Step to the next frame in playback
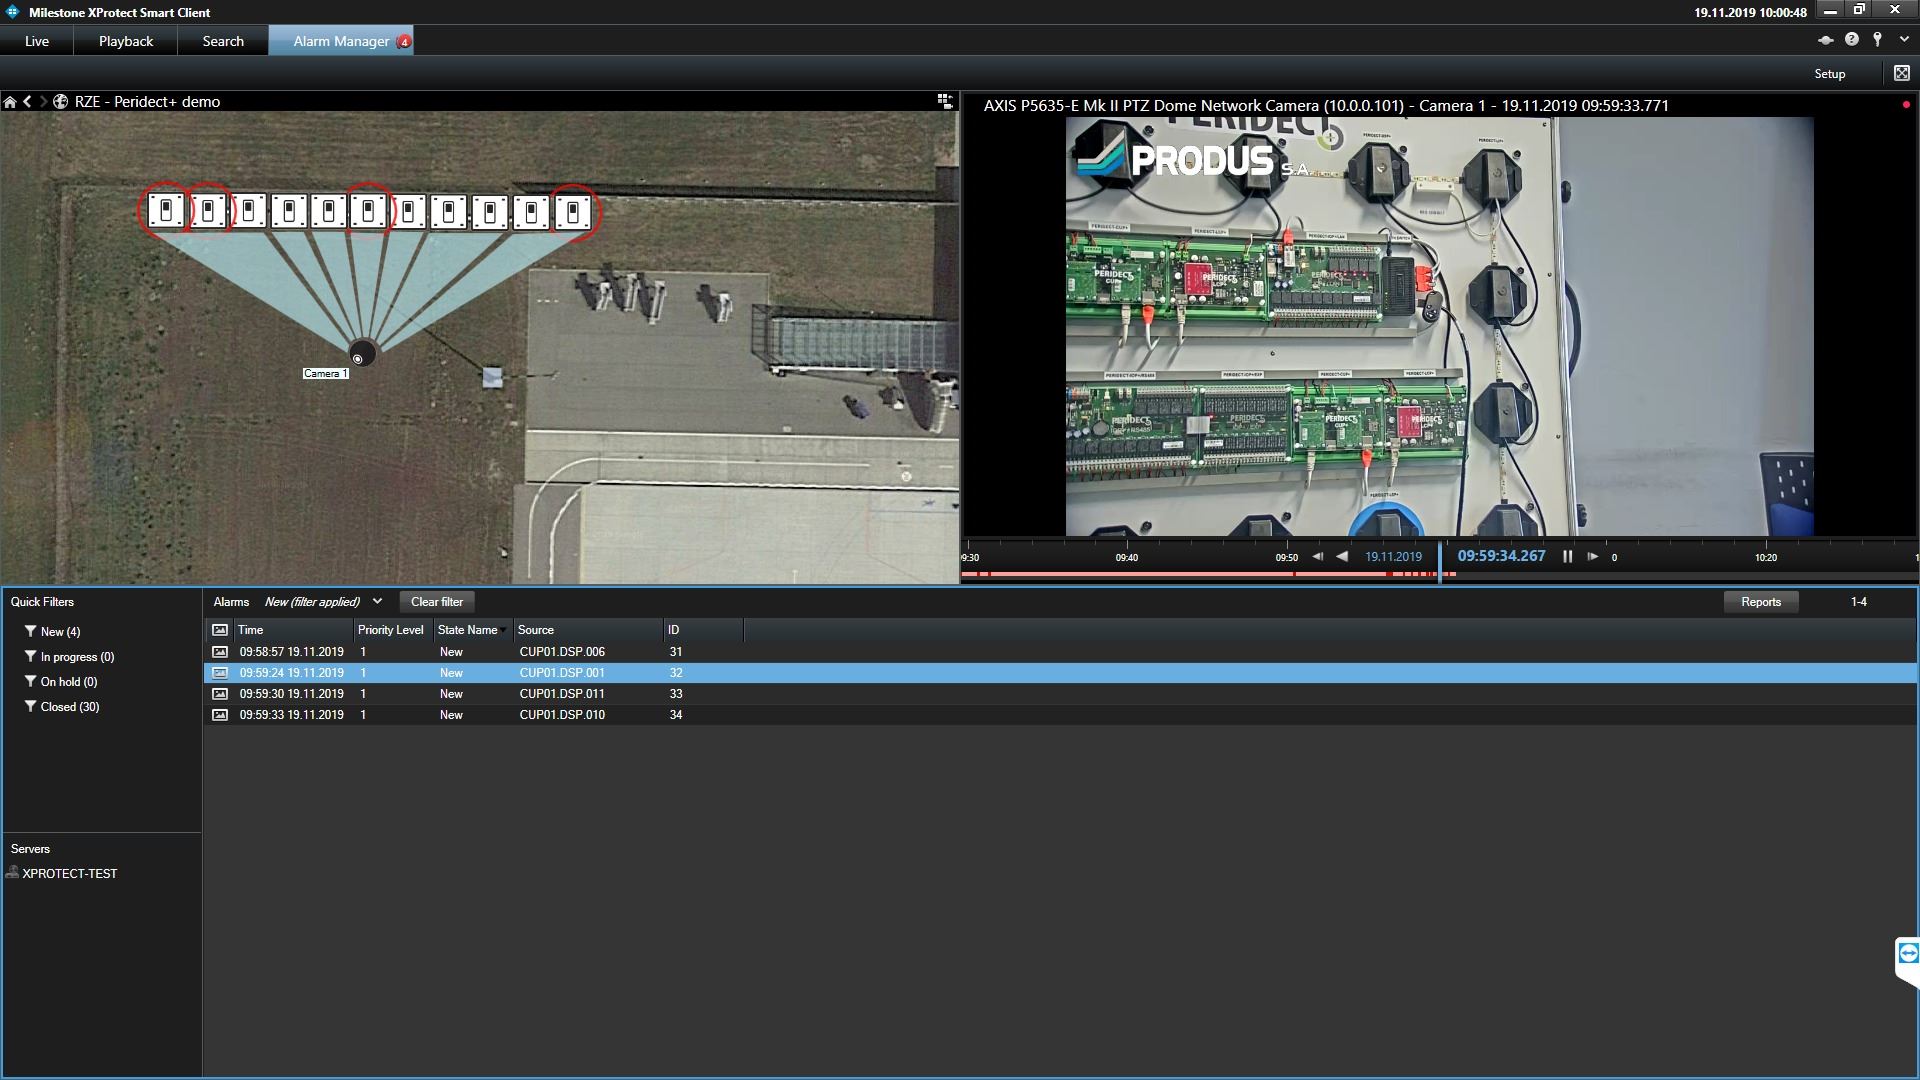1920x1080 pixels. (x=1592, y=557)
